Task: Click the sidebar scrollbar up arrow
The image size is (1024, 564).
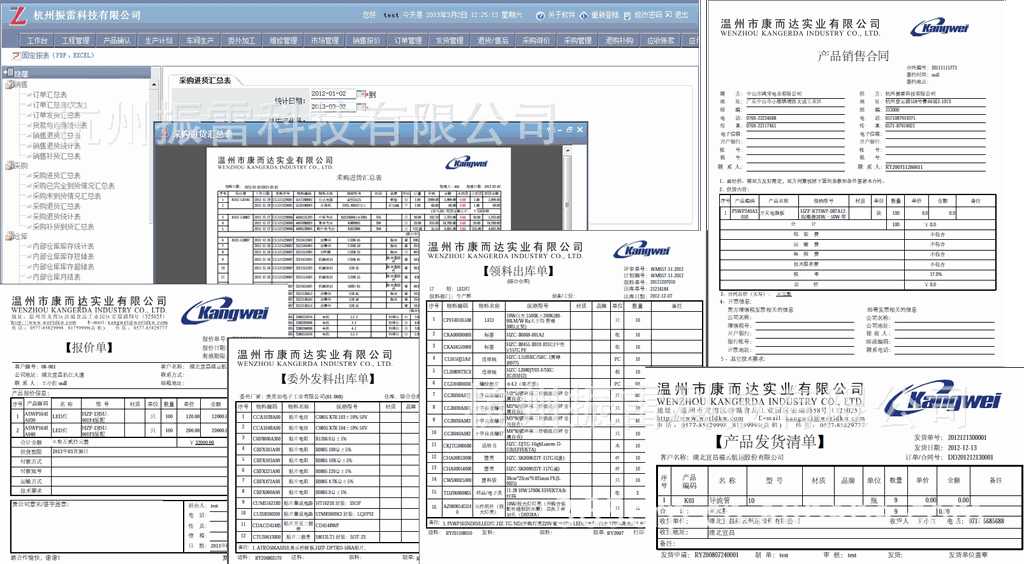Action: click(x=155, y=84)
